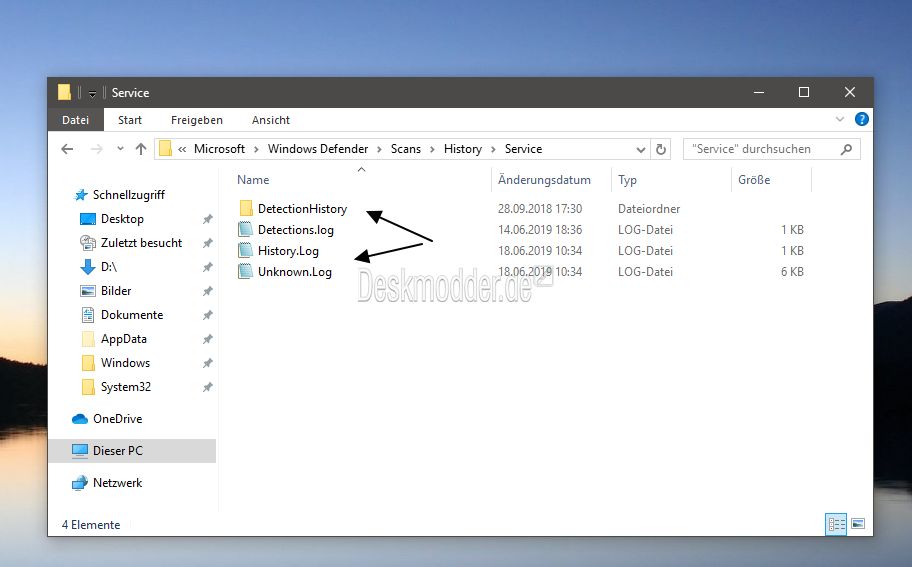Switch to the Ansicht tab

[x=270, y=120]
